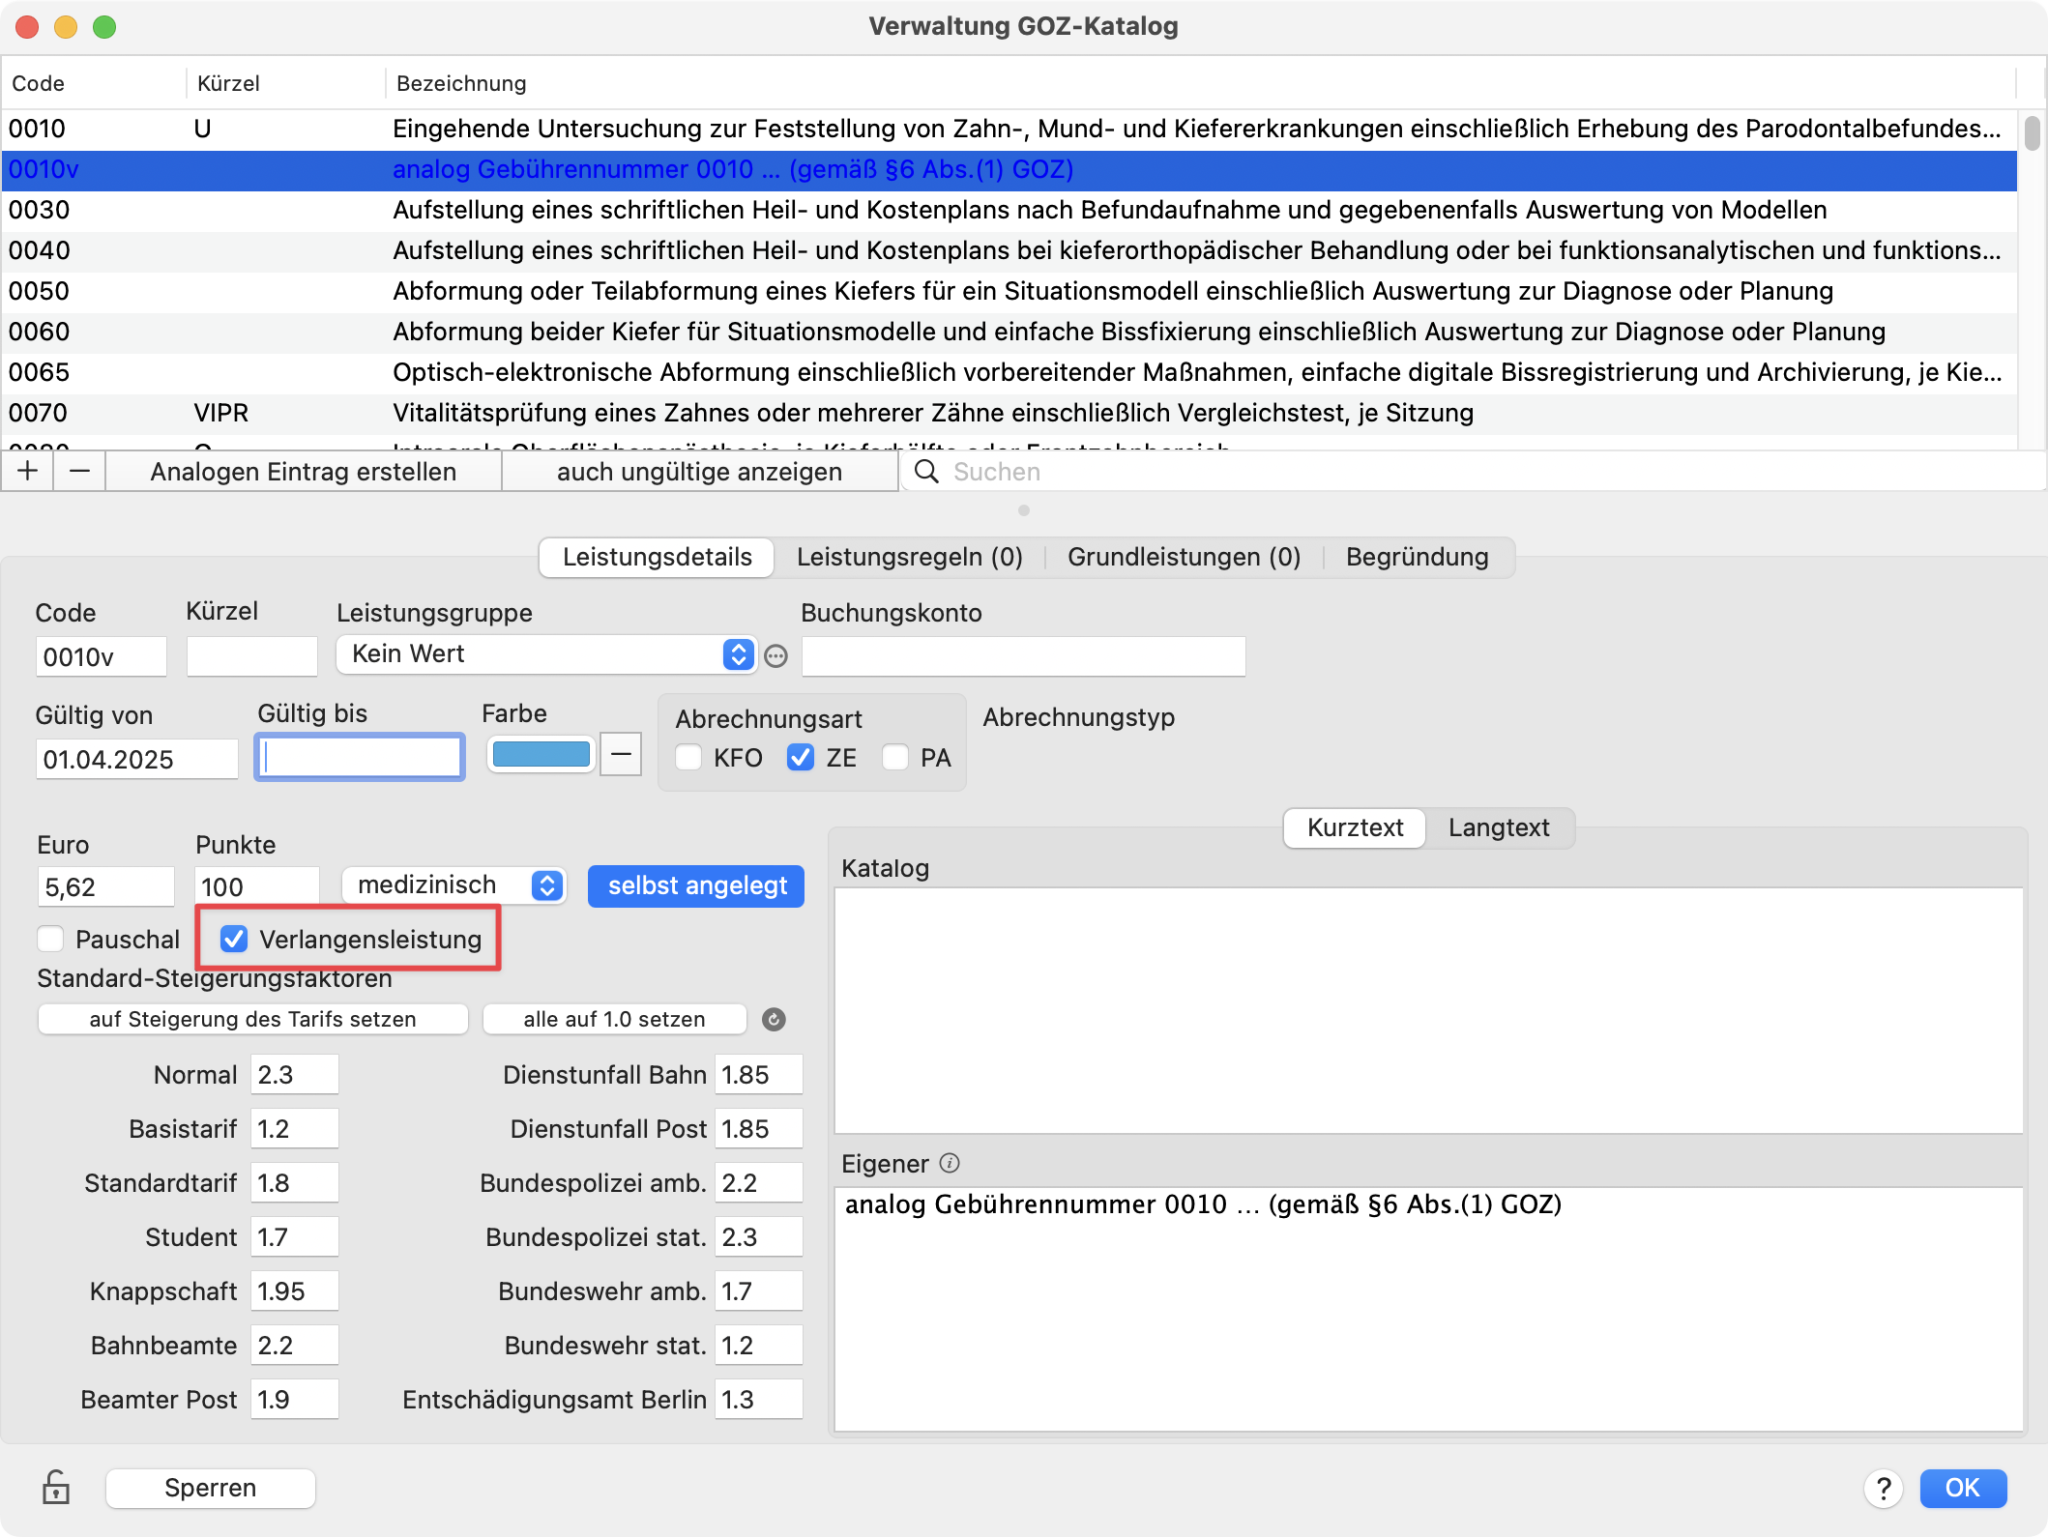
Task: Click the Gültig bis field
Action: pyautogui.click(x=360, y=757)
